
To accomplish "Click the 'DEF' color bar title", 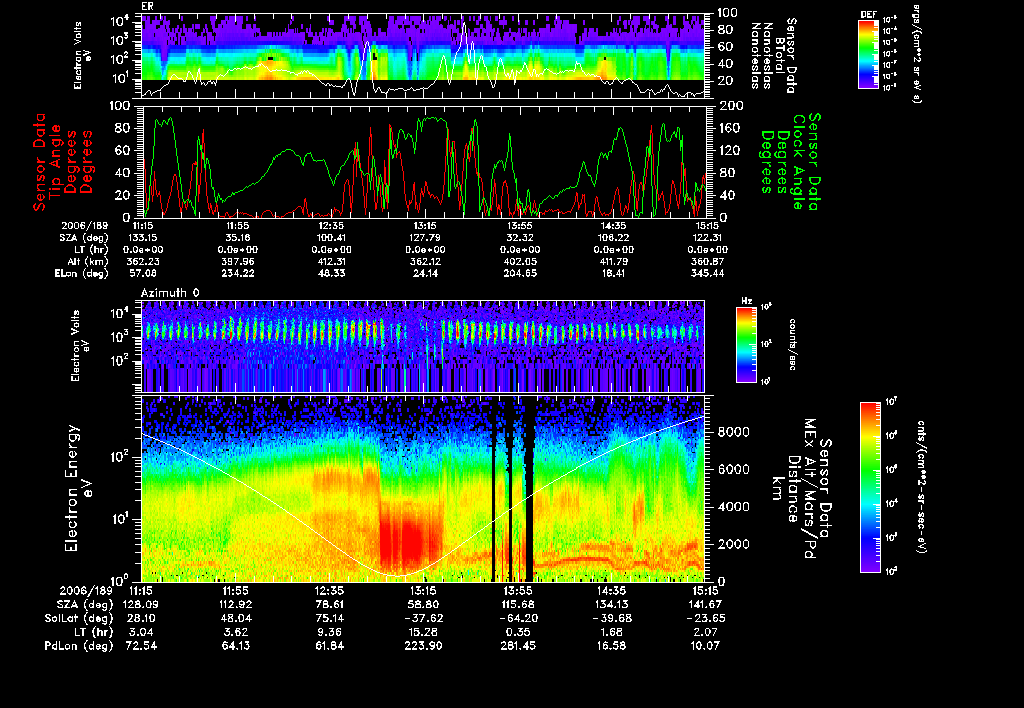I will tap(868, 14).
